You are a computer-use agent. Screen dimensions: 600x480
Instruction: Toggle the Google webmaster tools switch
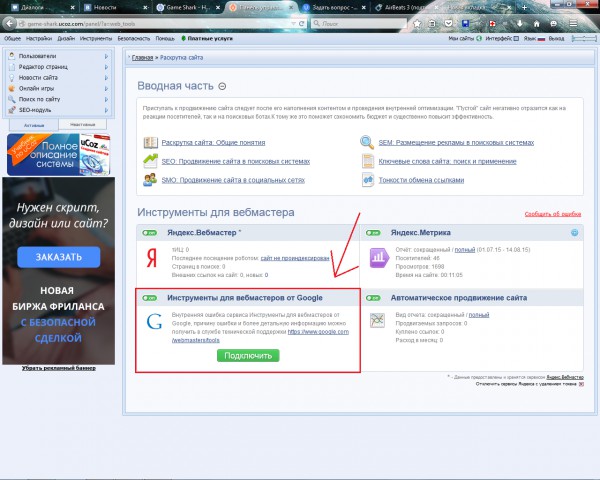point(150,298)
